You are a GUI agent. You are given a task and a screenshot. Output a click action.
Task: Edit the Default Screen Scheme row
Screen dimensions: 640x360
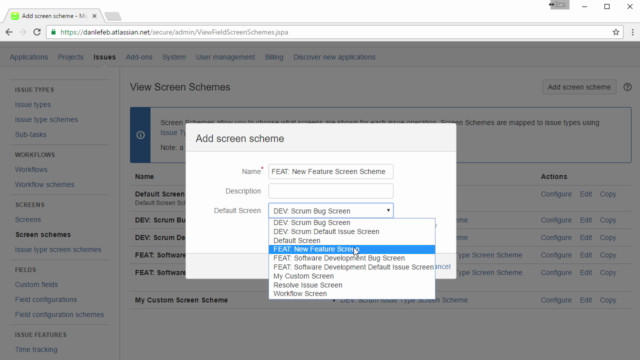(x=586, y=194)
